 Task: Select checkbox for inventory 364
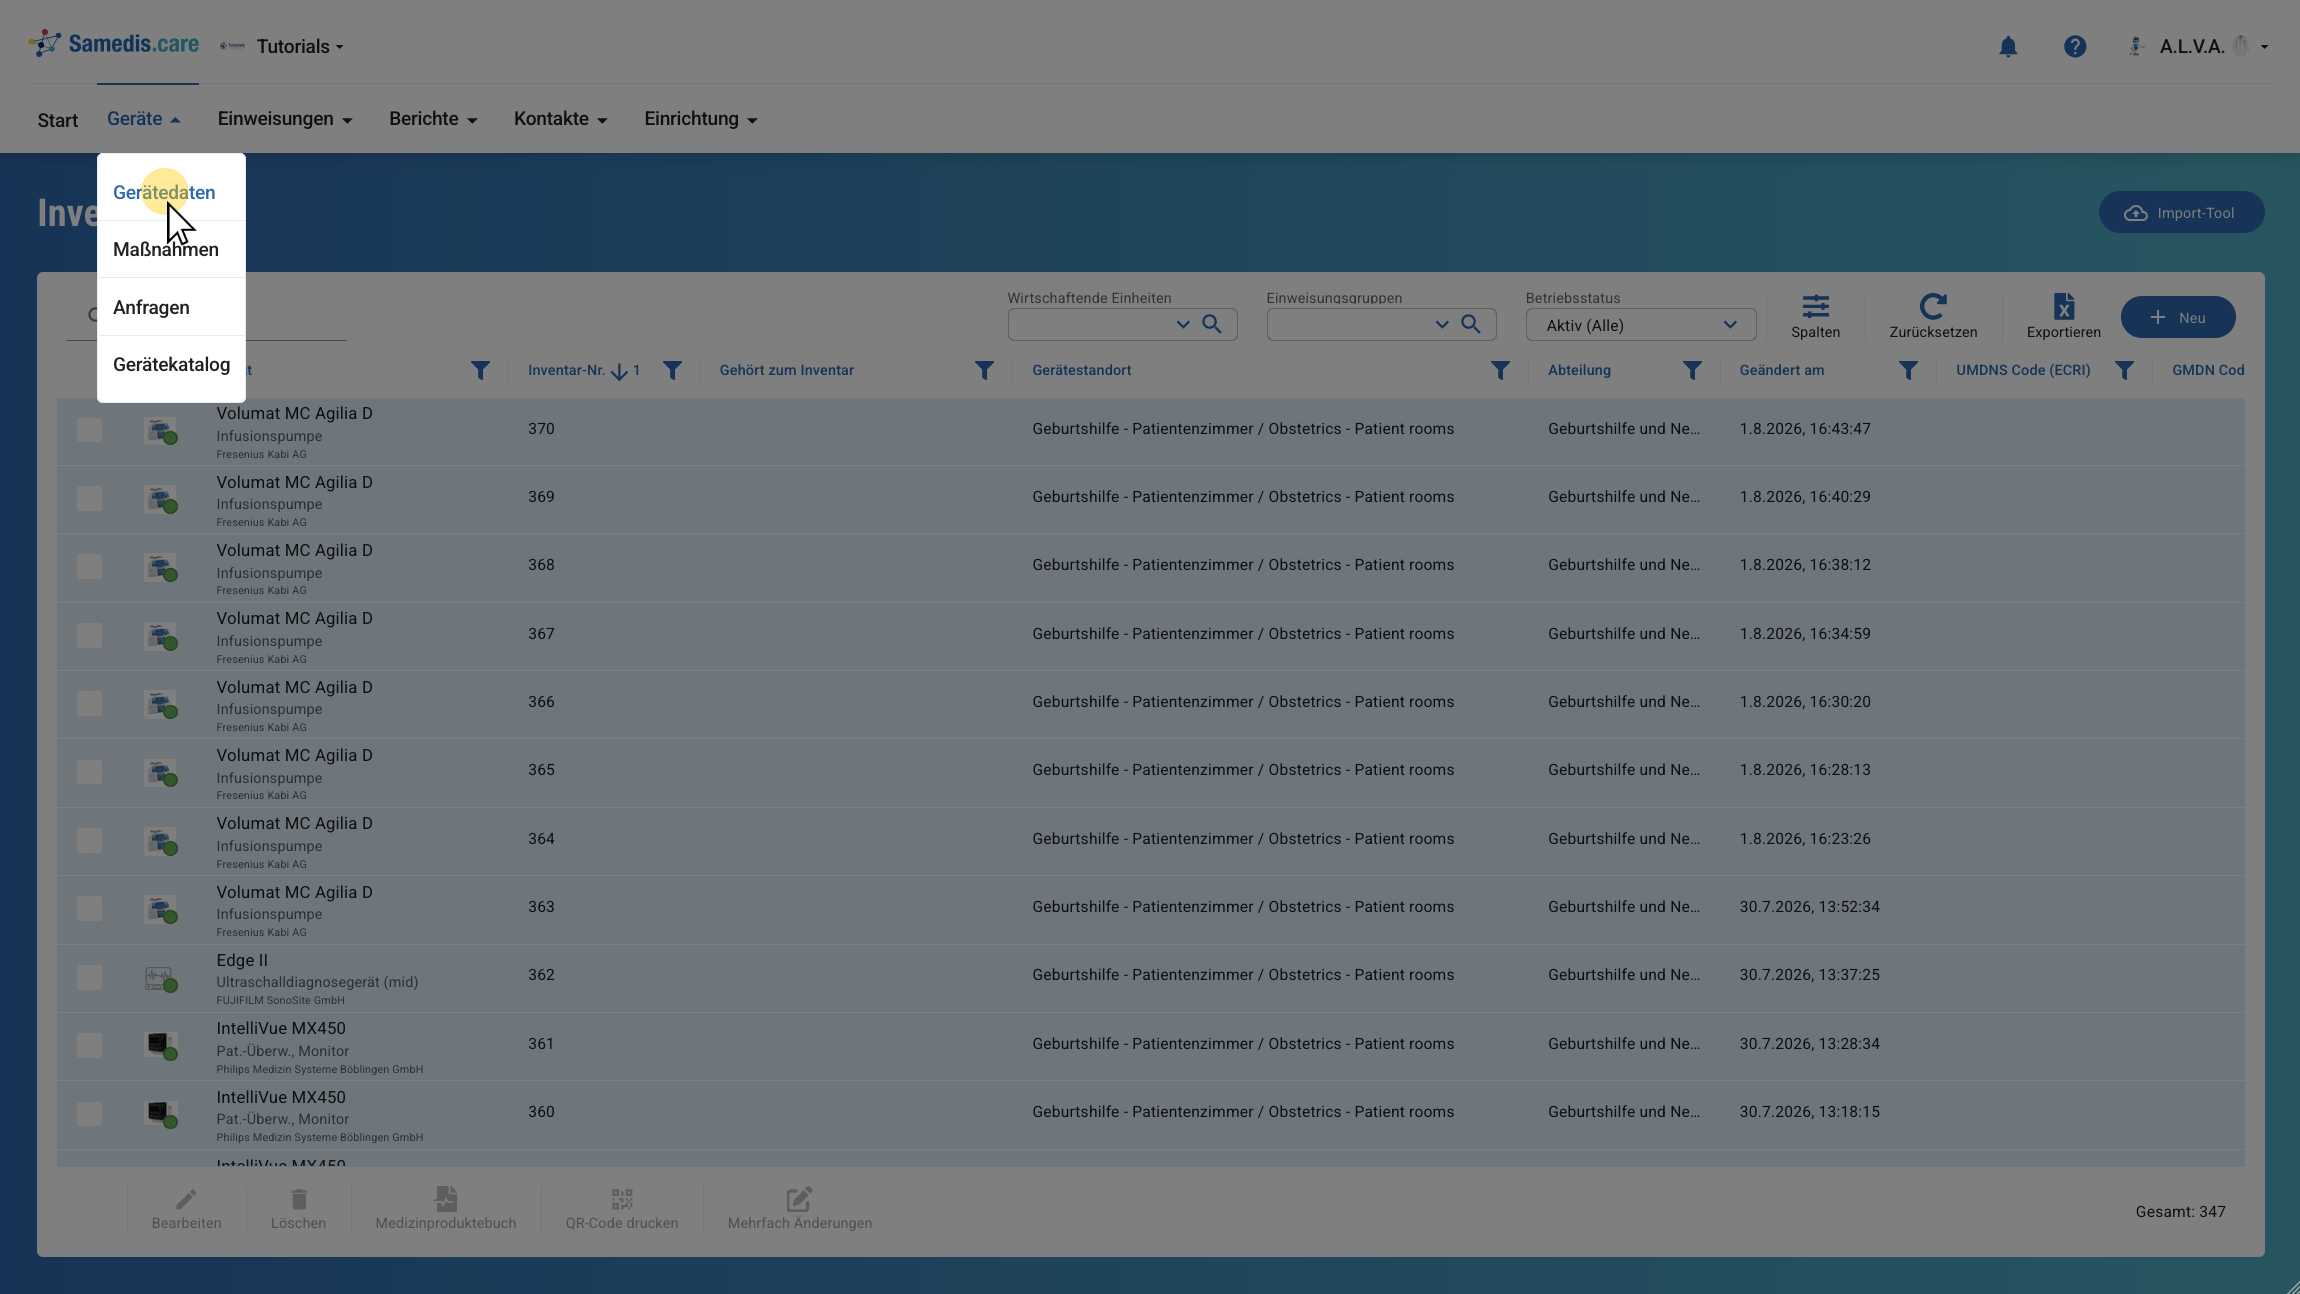[89, 840]
